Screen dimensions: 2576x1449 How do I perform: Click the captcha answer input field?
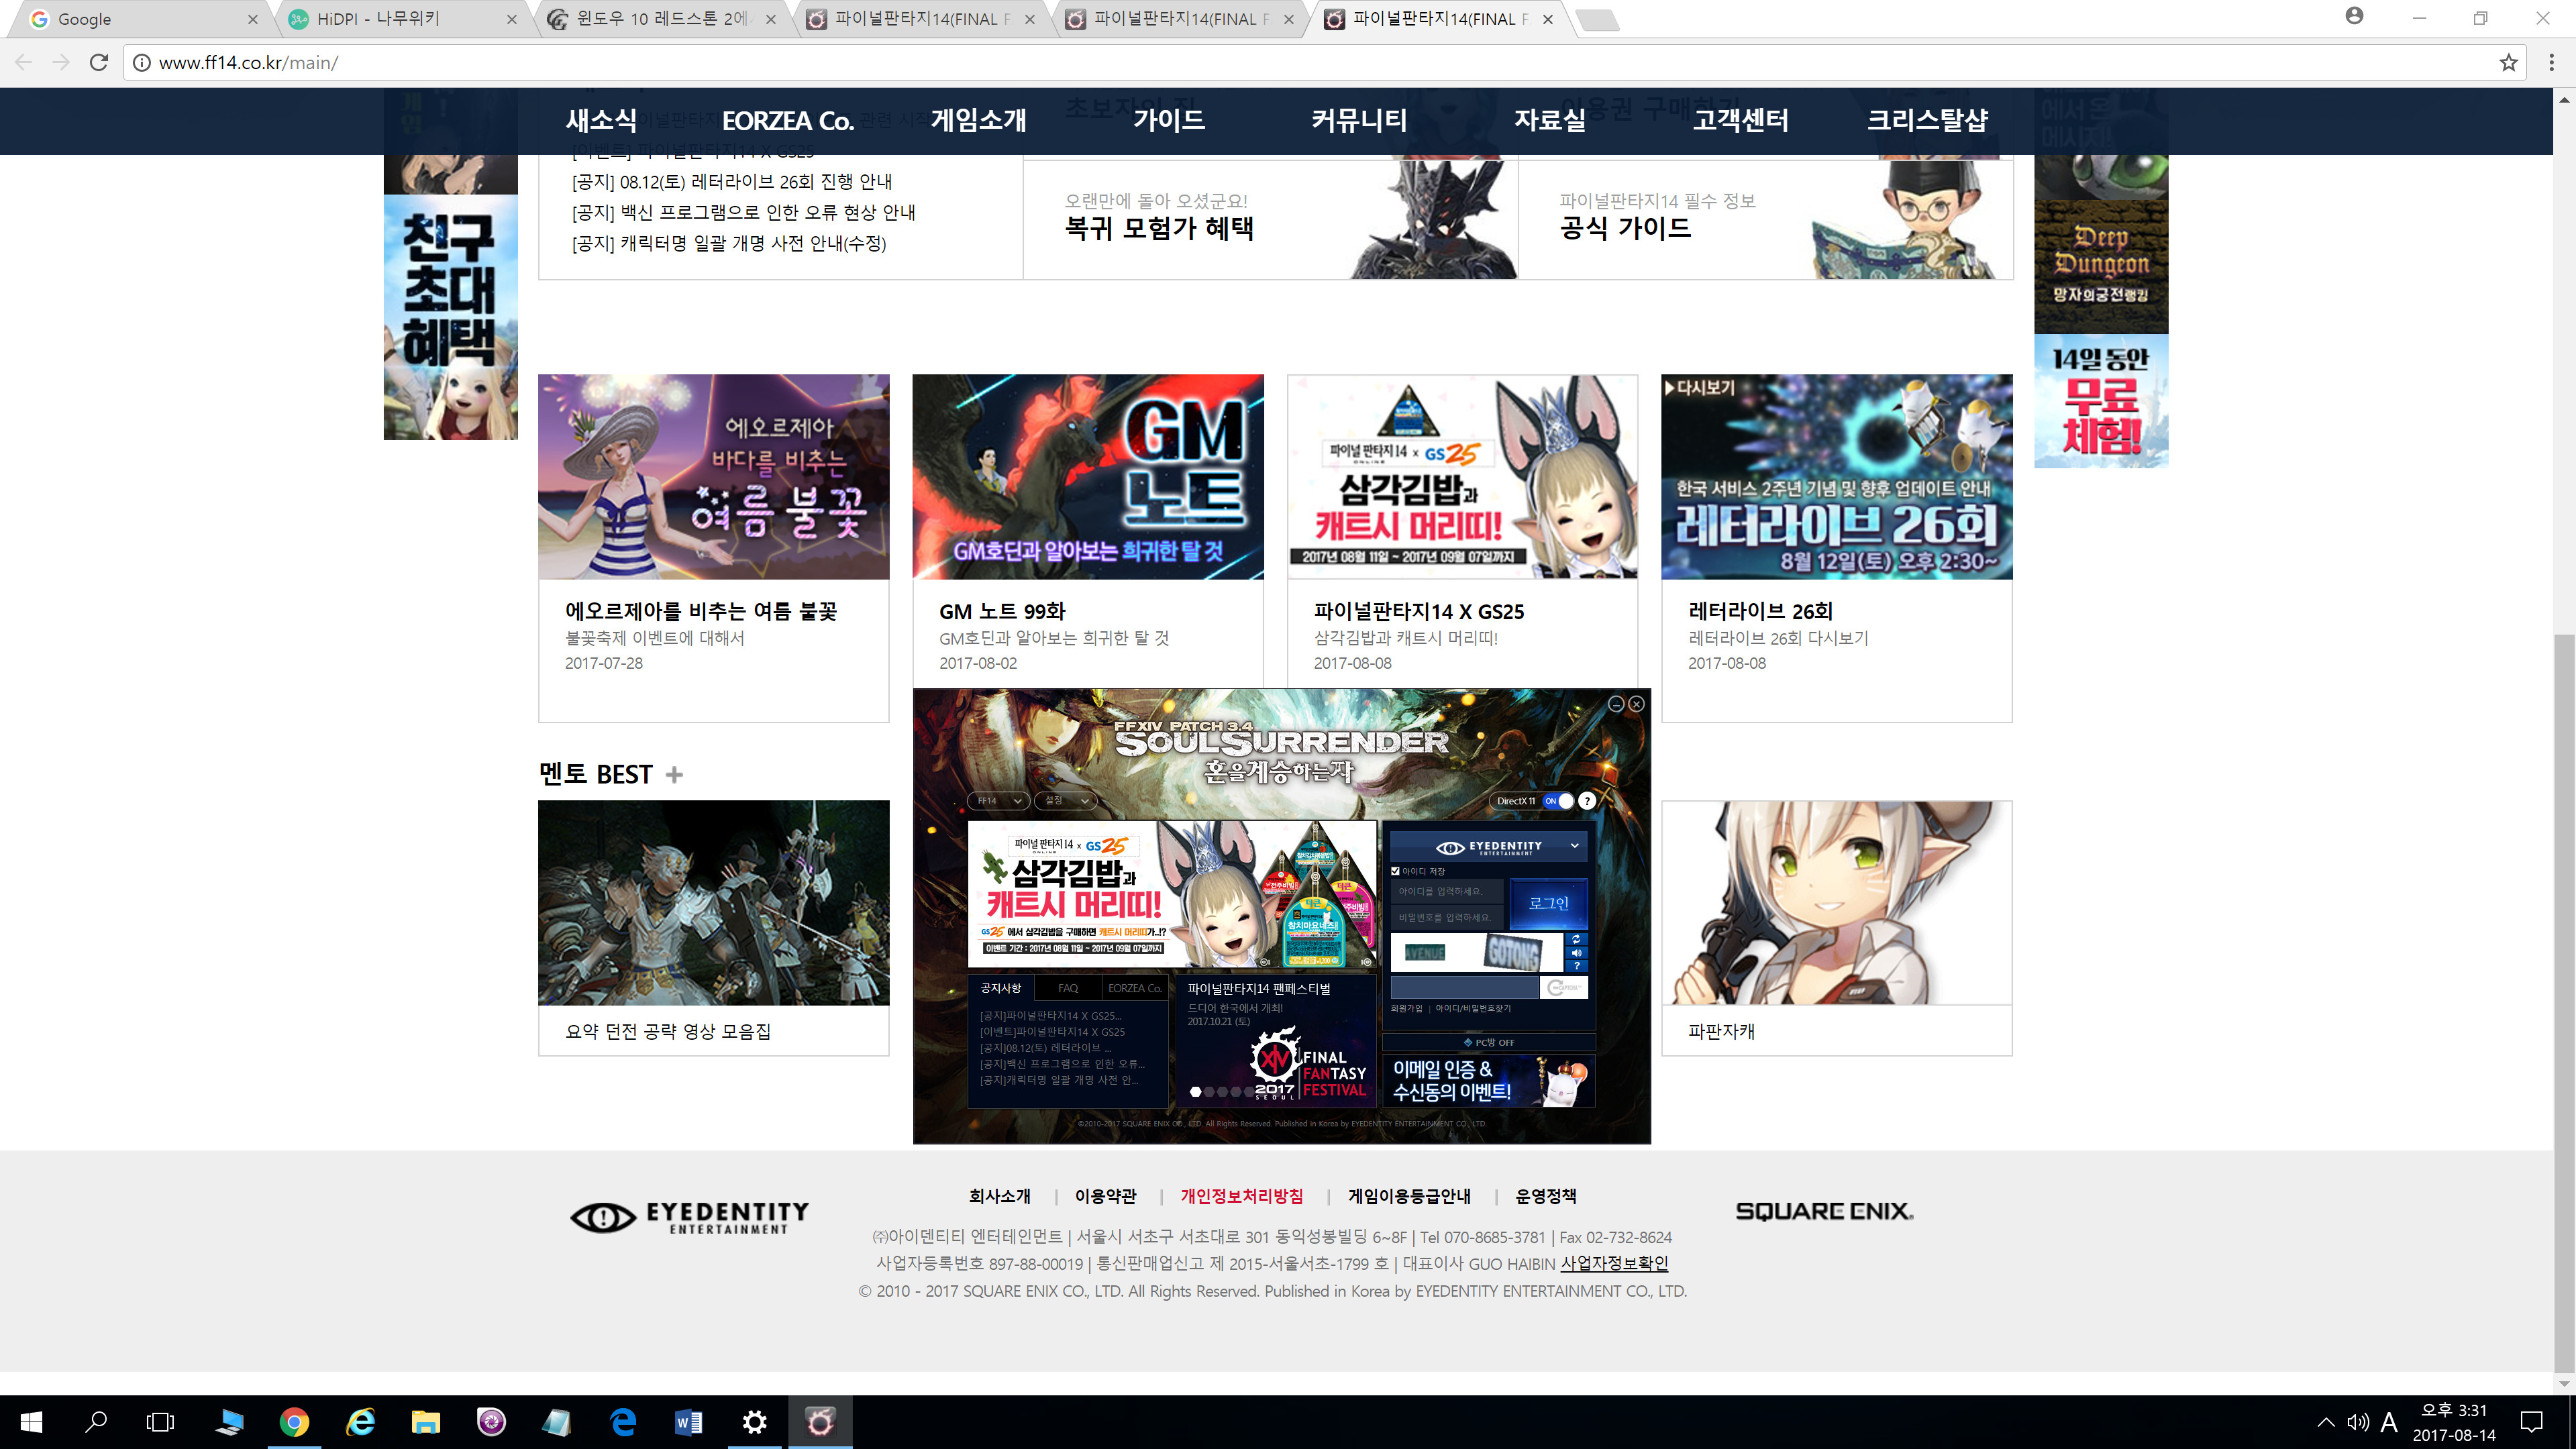[1464, 988]
